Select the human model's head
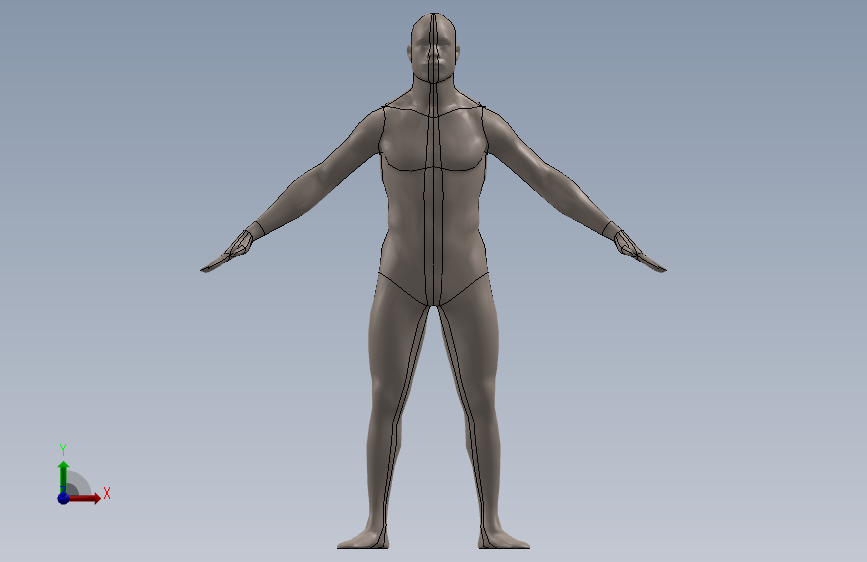Screen dimensions: 867x562 (x=434, y=48)
